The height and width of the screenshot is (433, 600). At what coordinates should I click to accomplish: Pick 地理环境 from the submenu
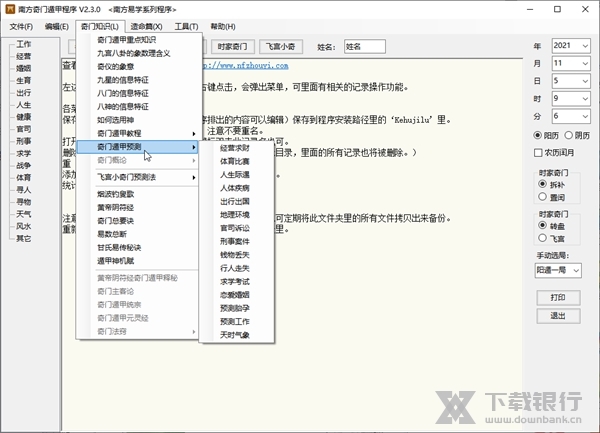237,215
